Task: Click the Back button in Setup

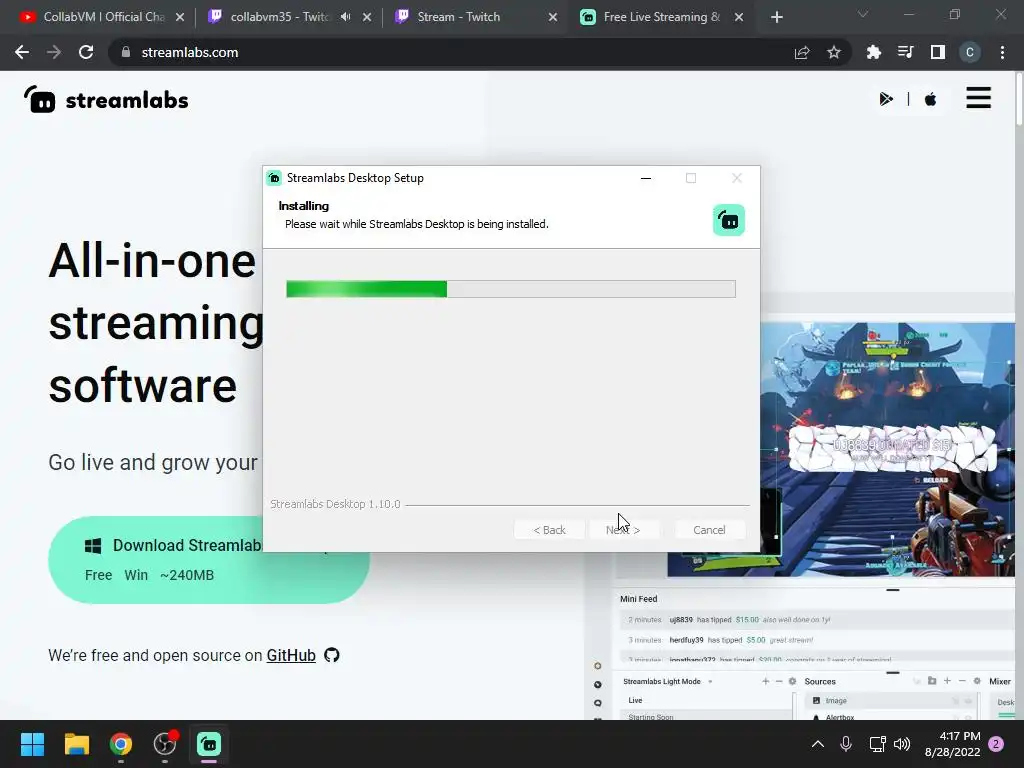Action: [x=549, y=530]
